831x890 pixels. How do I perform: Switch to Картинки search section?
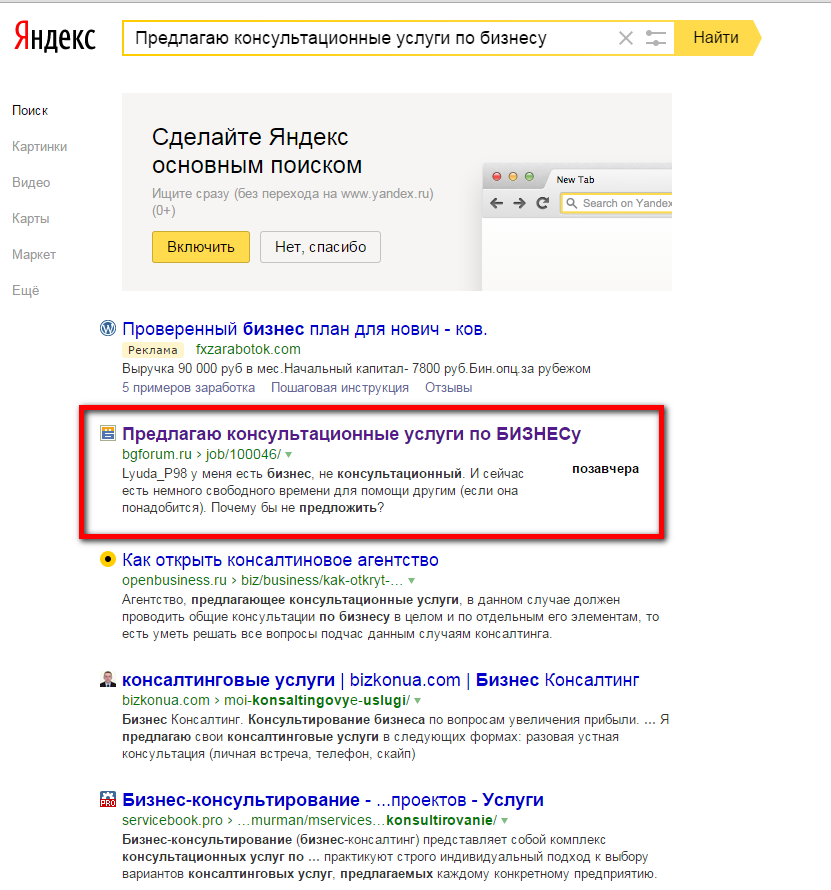click(40, 146)
